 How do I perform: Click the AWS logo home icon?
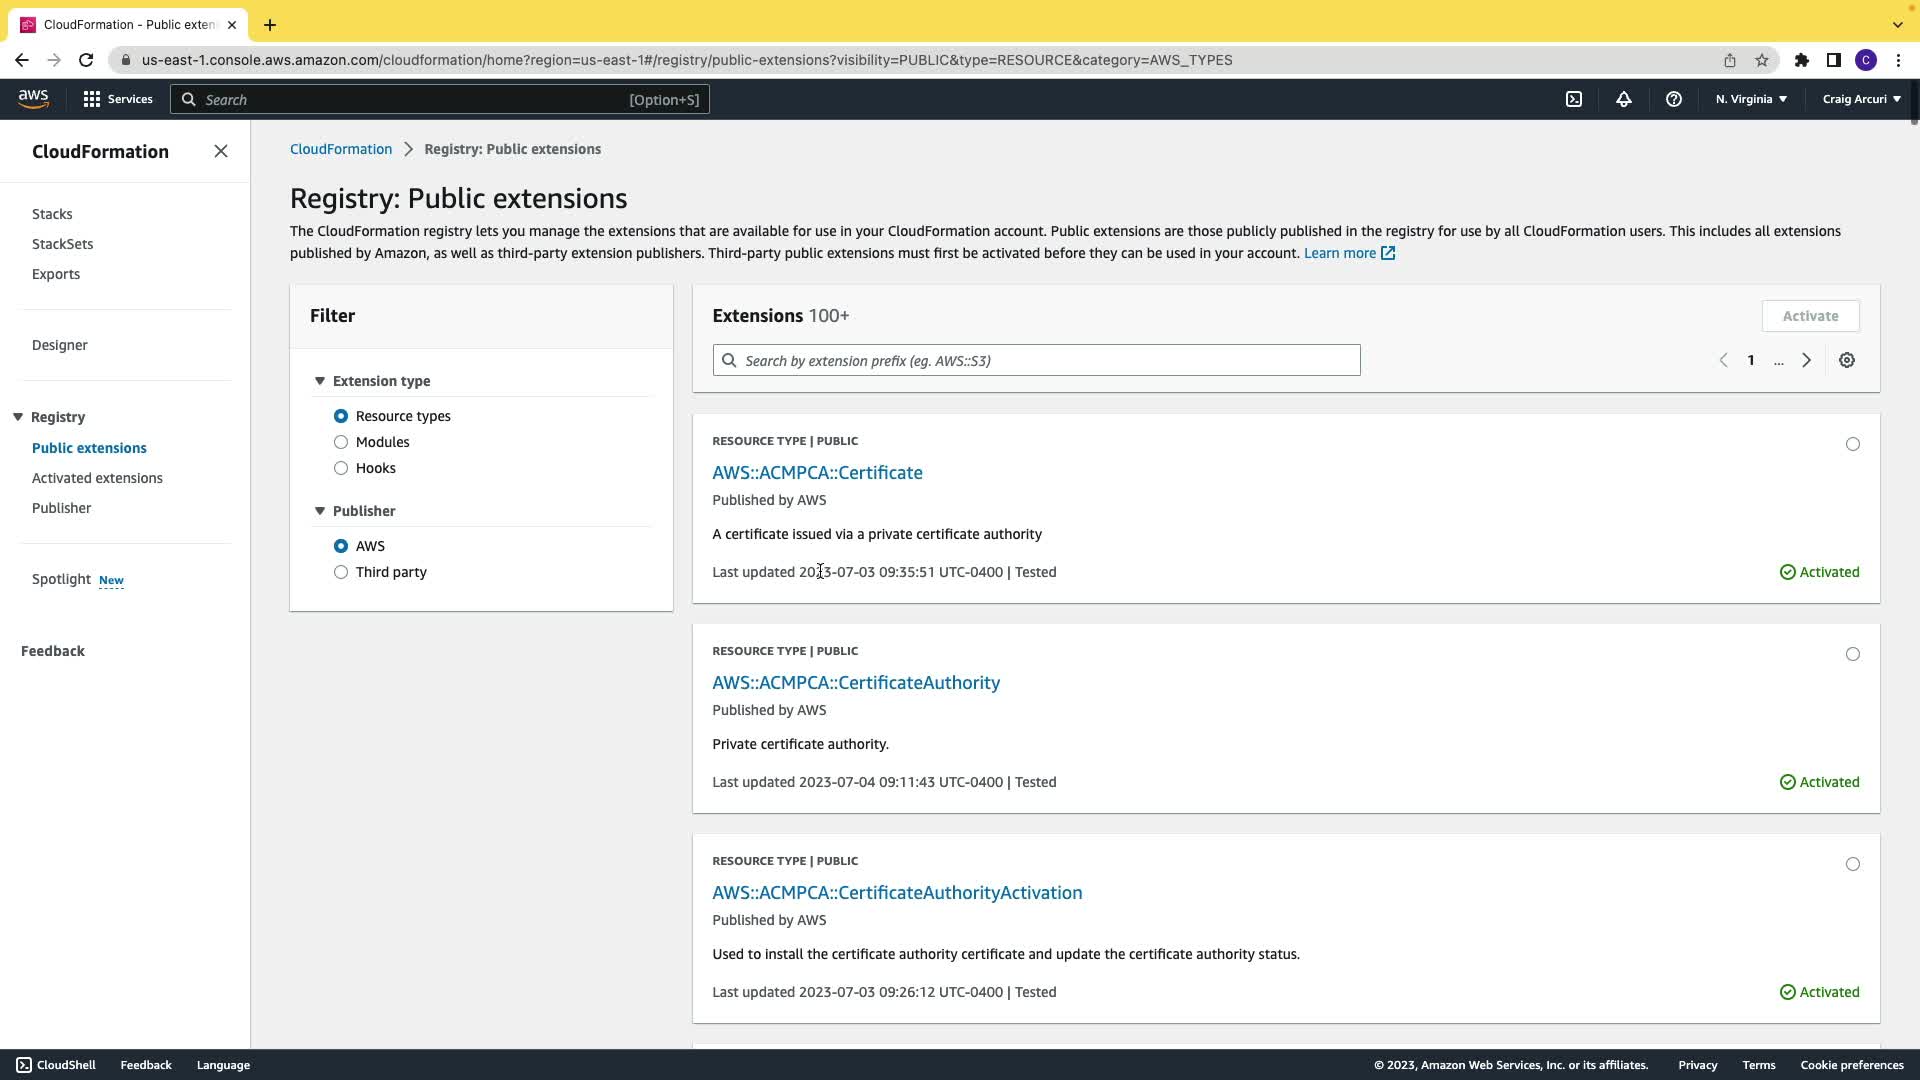(x=33, y=98)
